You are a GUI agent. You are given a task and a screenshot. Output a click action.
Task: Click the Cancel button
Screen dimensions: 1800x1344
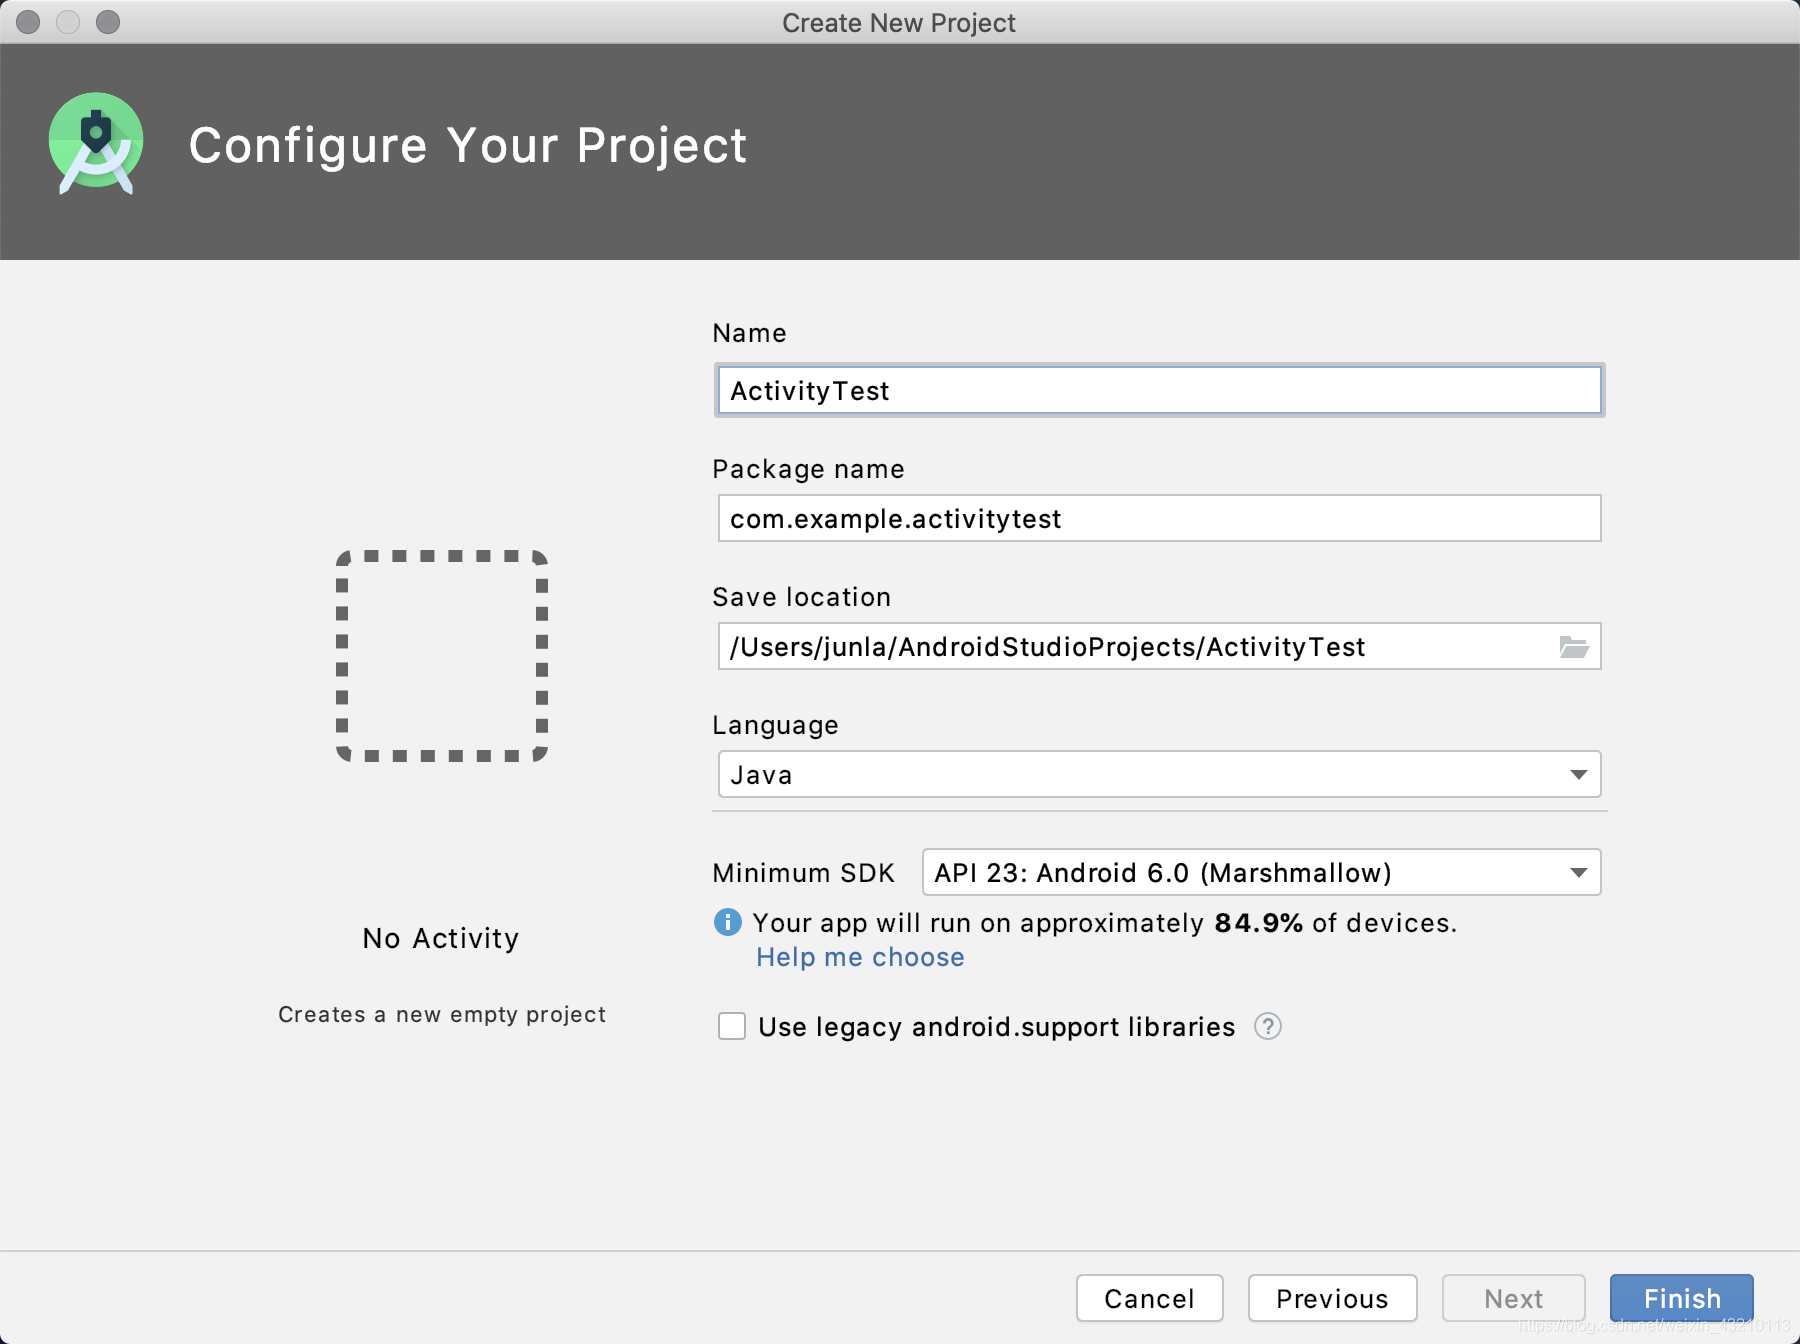[1150, 1298]
